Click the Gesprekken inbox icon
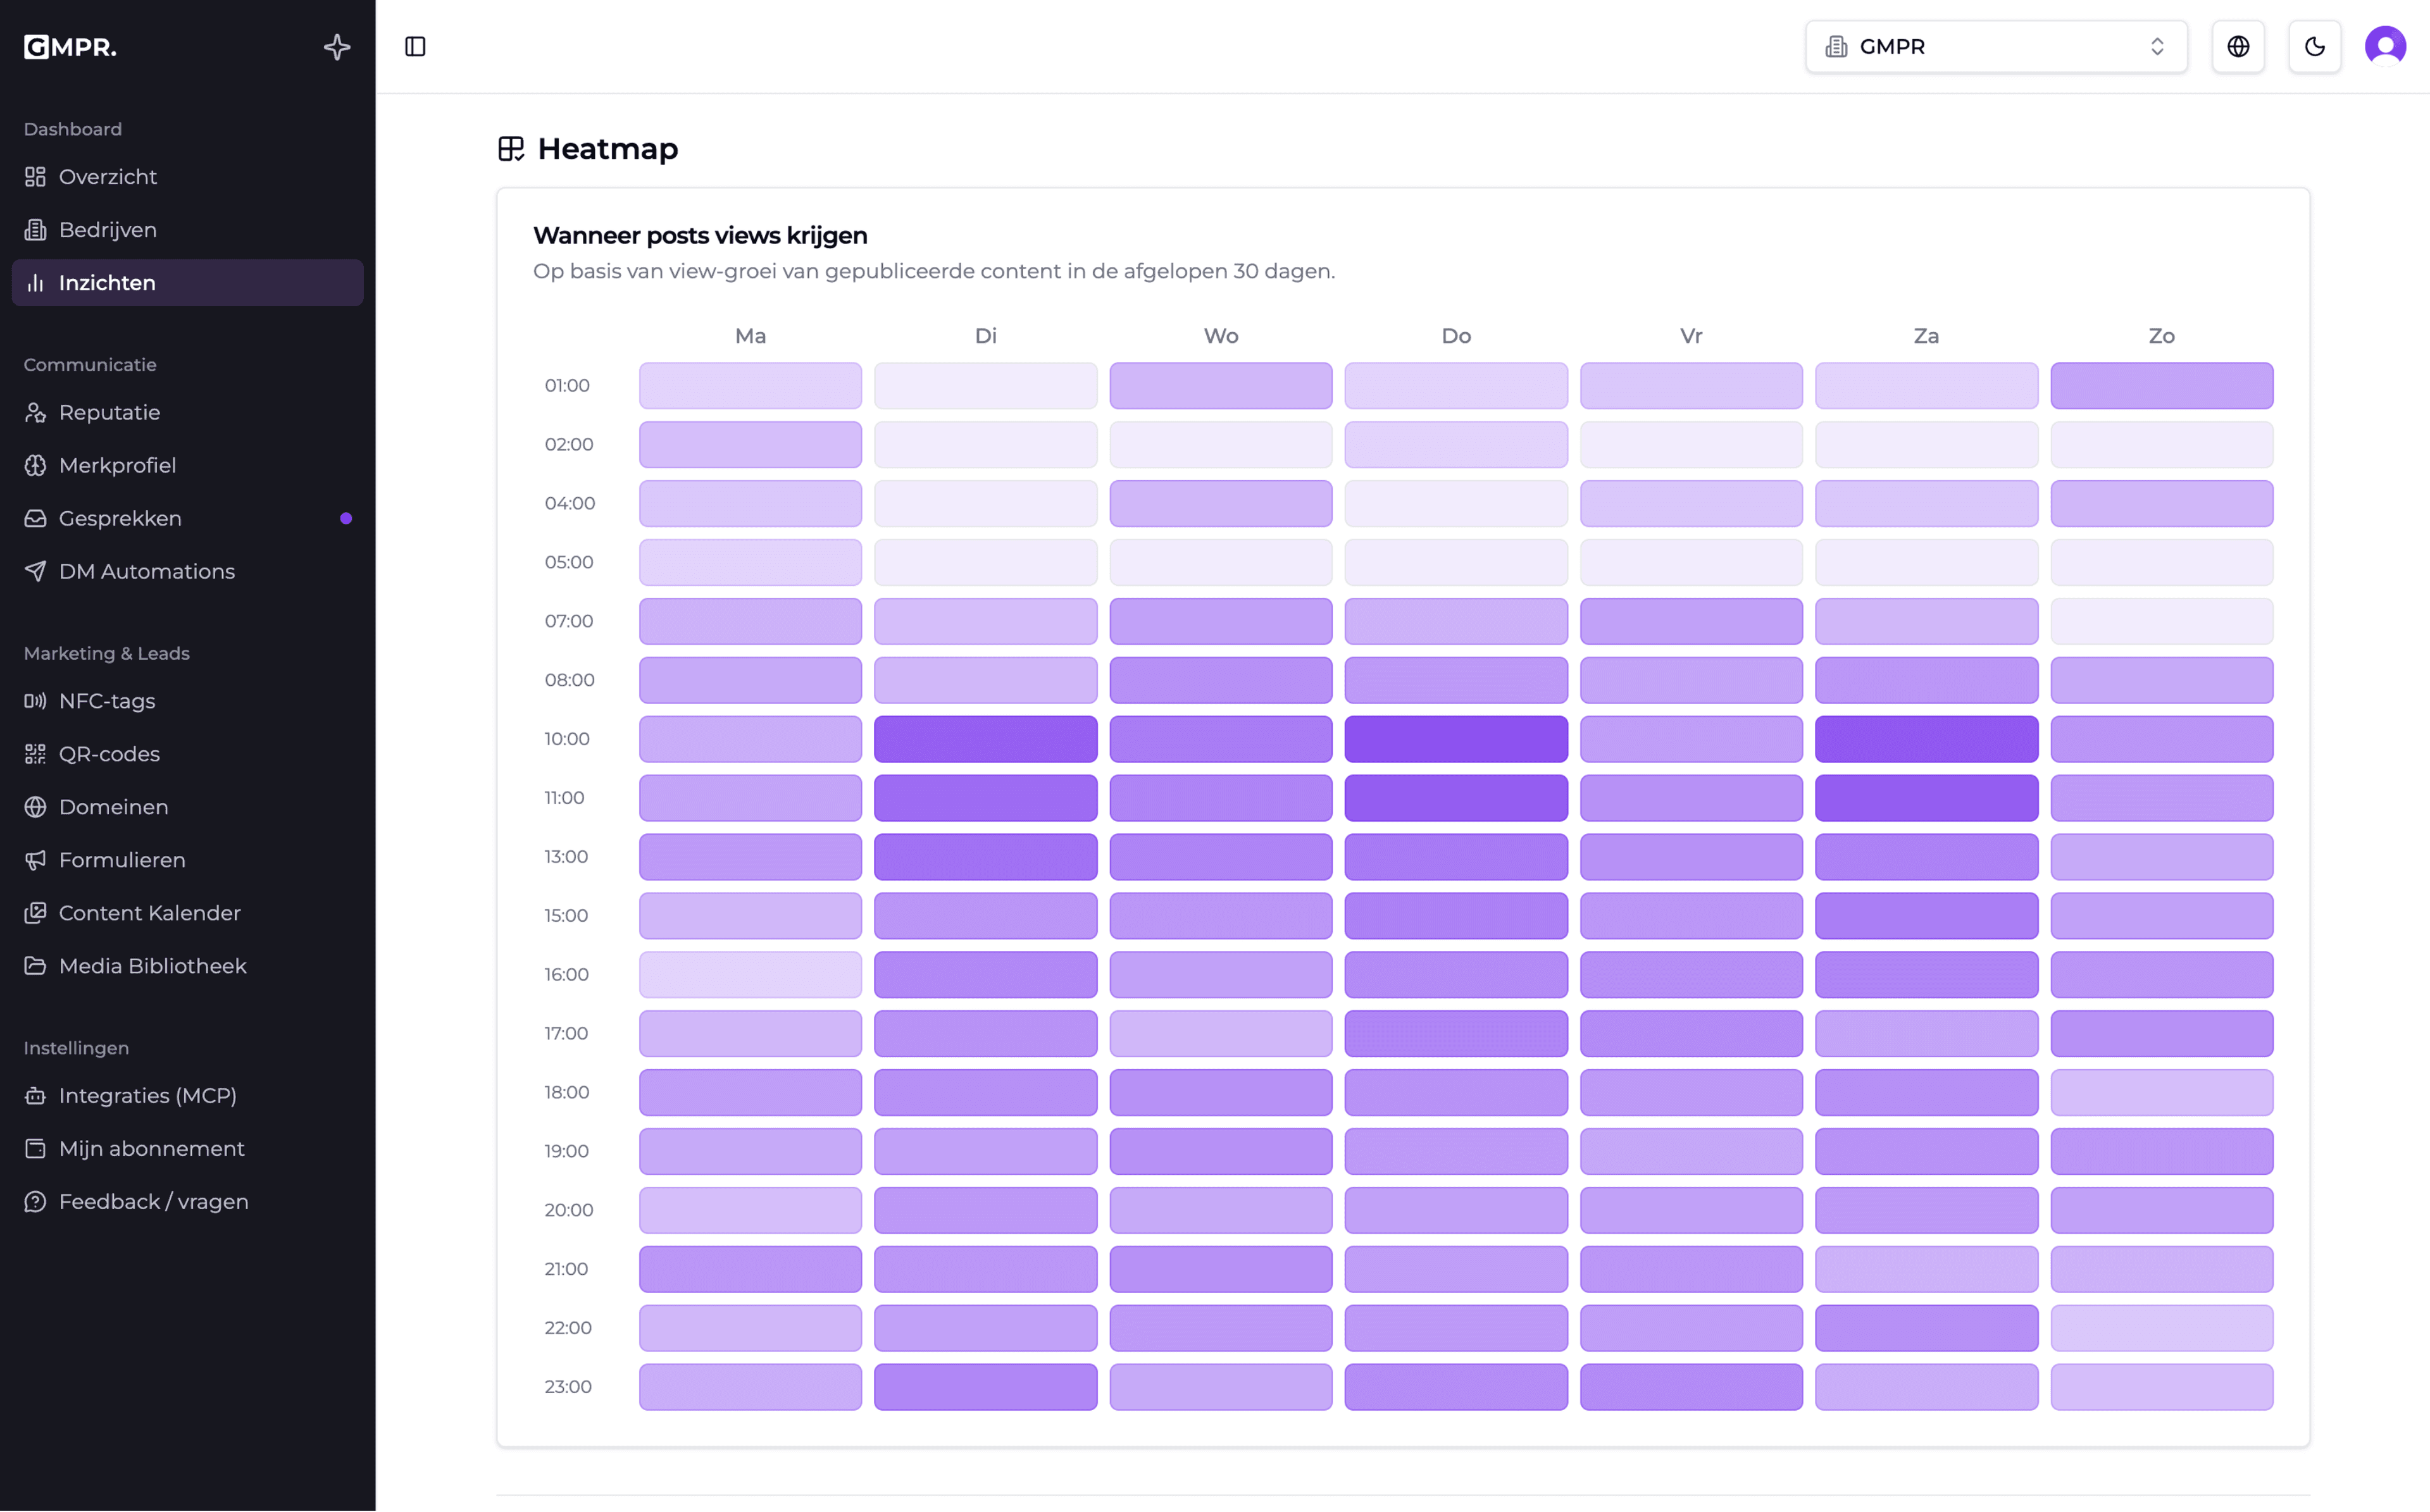Viewport: 2430px width, 1512px height. click(x=36, y=518)
